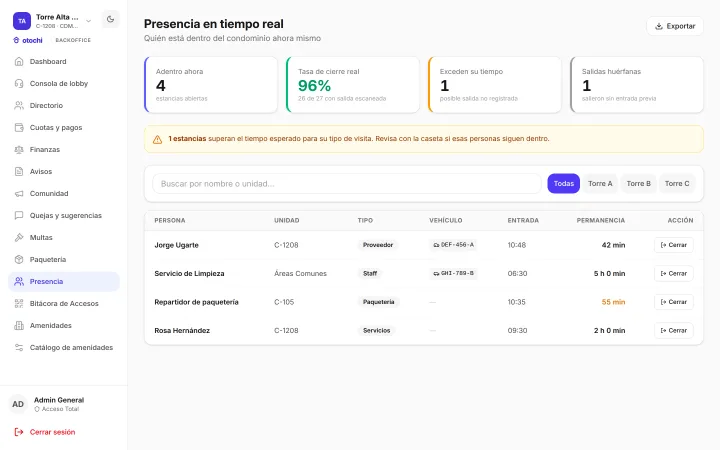Expand the Torre Alta condominium selector chevron
The width and height of the screenshot is (720, 450).
click(x=89, y=21)
